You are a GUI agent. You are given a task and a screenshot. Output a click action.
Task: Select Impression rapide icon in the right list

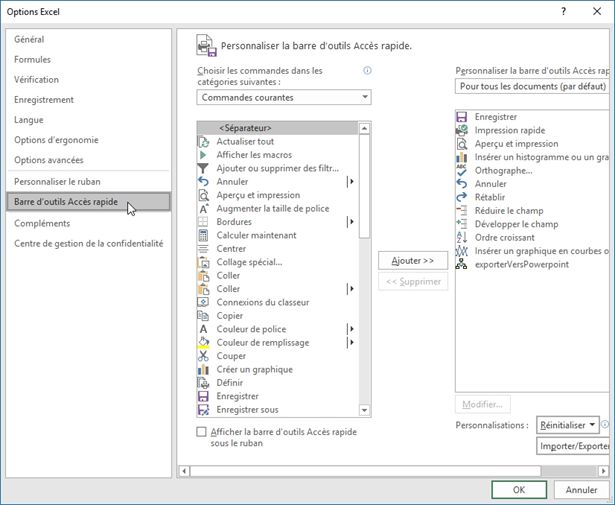point(462,130)
